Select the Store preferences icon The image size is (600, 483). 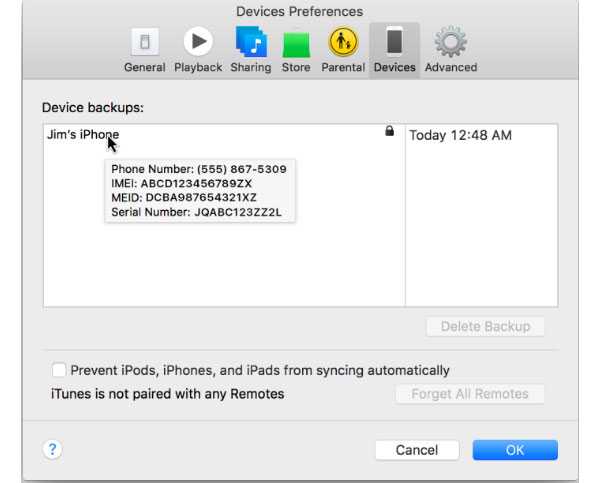(296, 49)
